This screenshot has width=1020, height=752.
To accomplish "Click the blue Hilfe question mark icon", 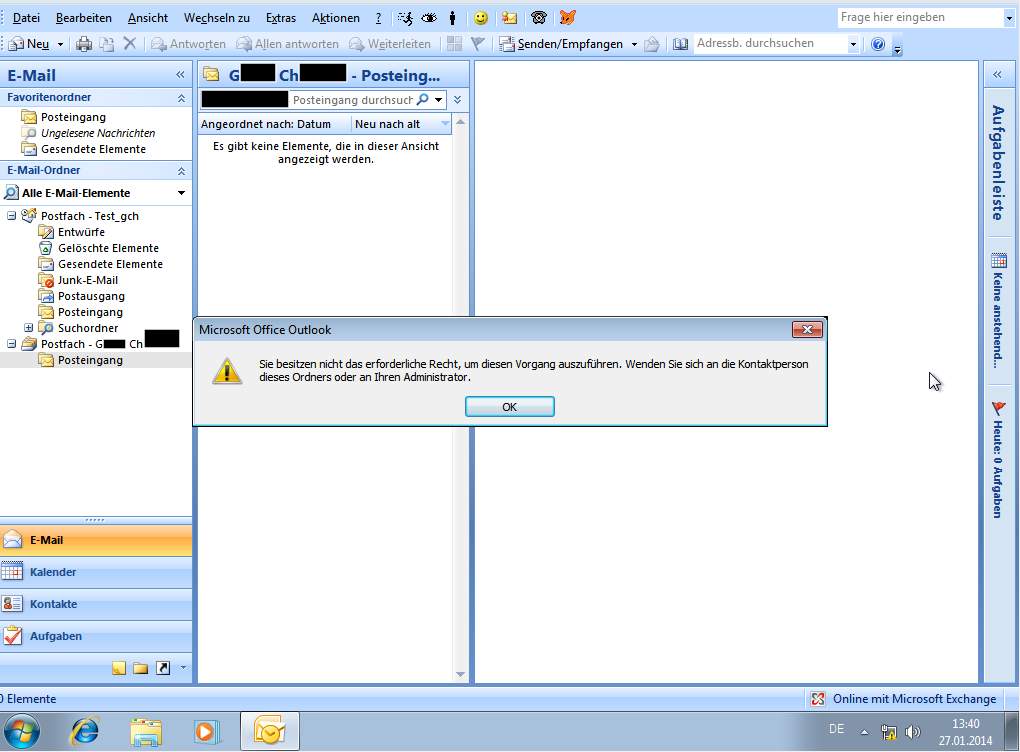I will [876, 43].
